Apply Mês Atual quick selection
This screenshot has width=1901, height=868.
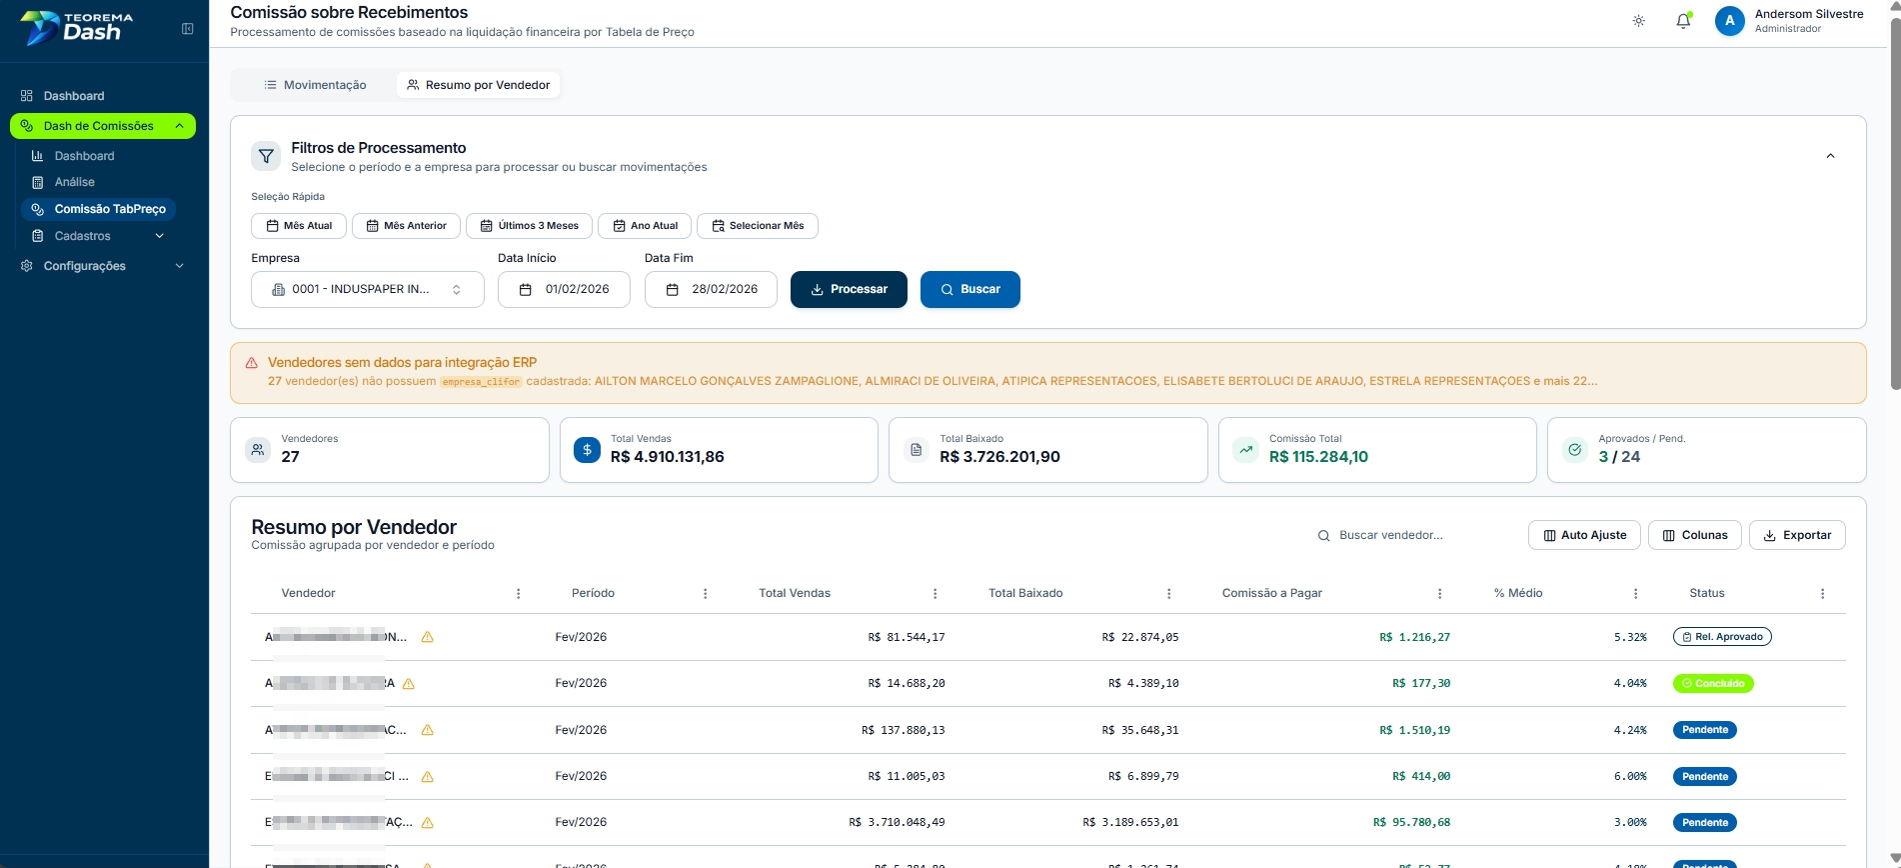(299, 226)
